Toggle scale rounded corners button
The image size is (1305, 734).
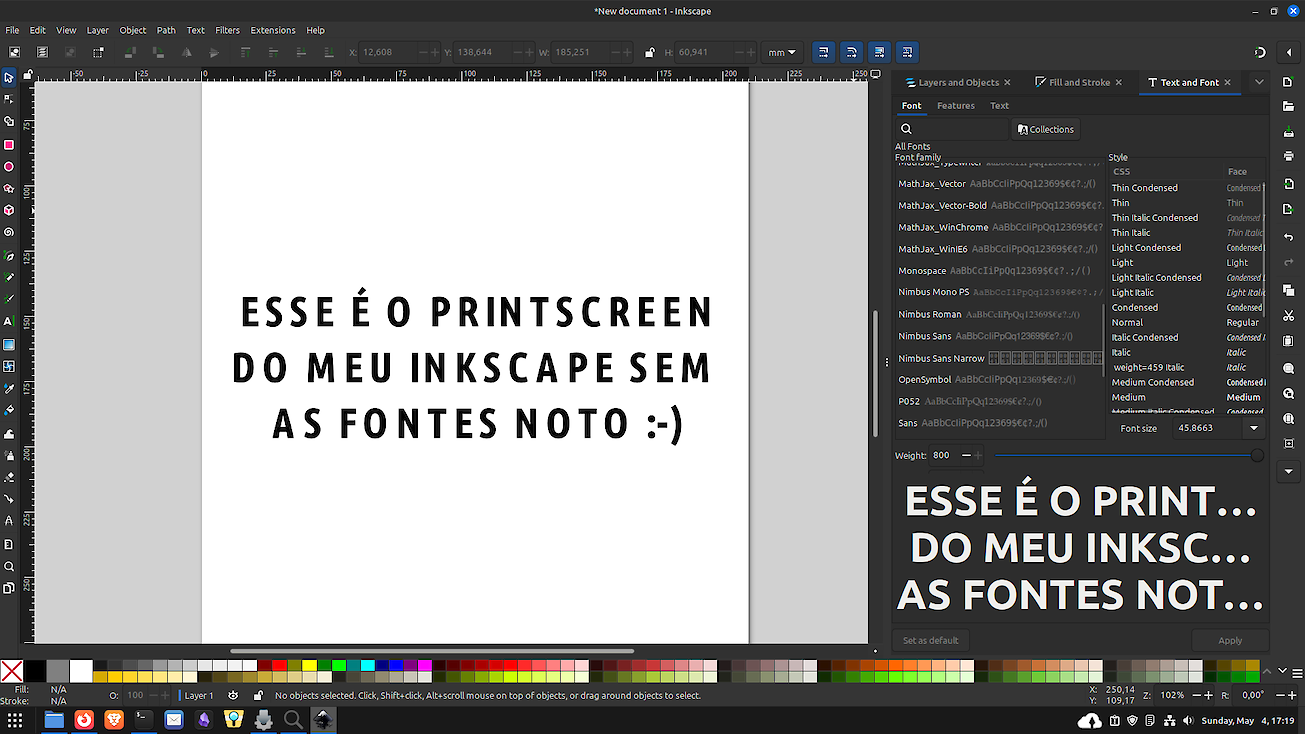(x=851, y=52)
